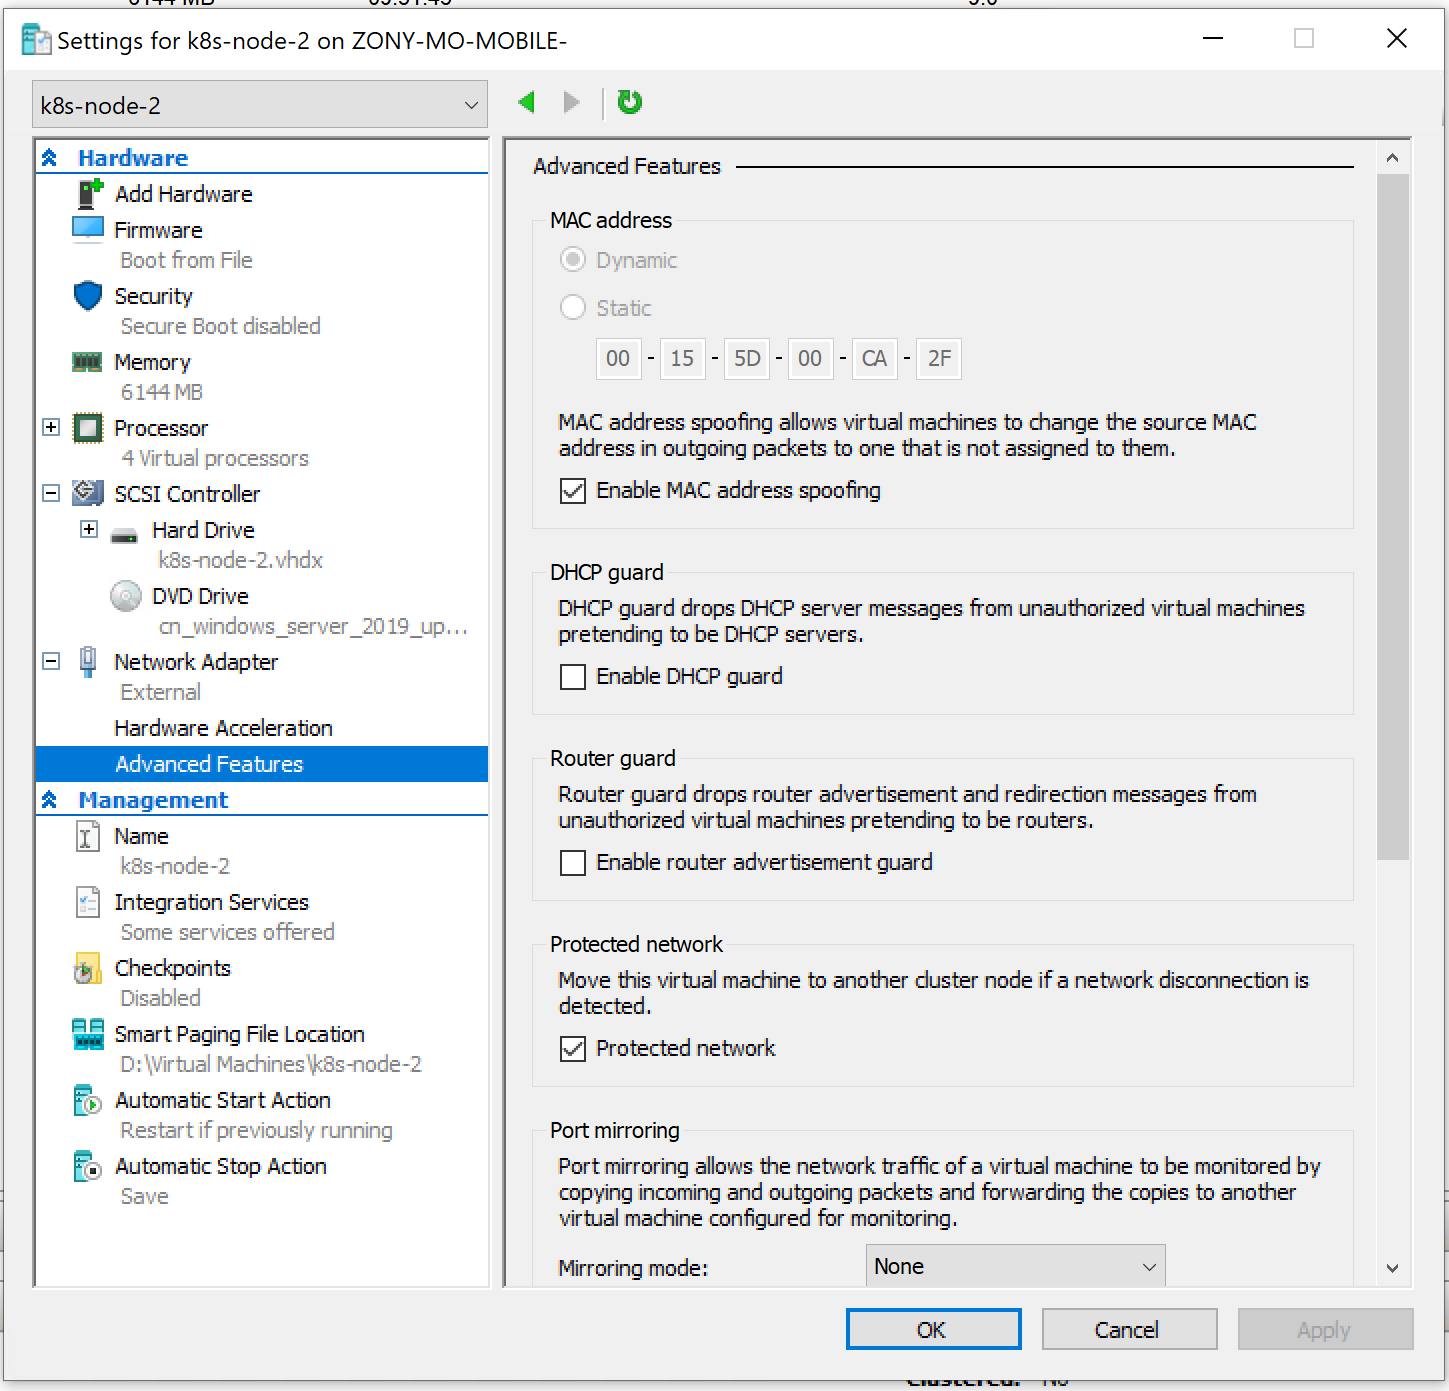Enable DHCP guard
This screenshot has height=1391, width=1449.
pos(573,677)
